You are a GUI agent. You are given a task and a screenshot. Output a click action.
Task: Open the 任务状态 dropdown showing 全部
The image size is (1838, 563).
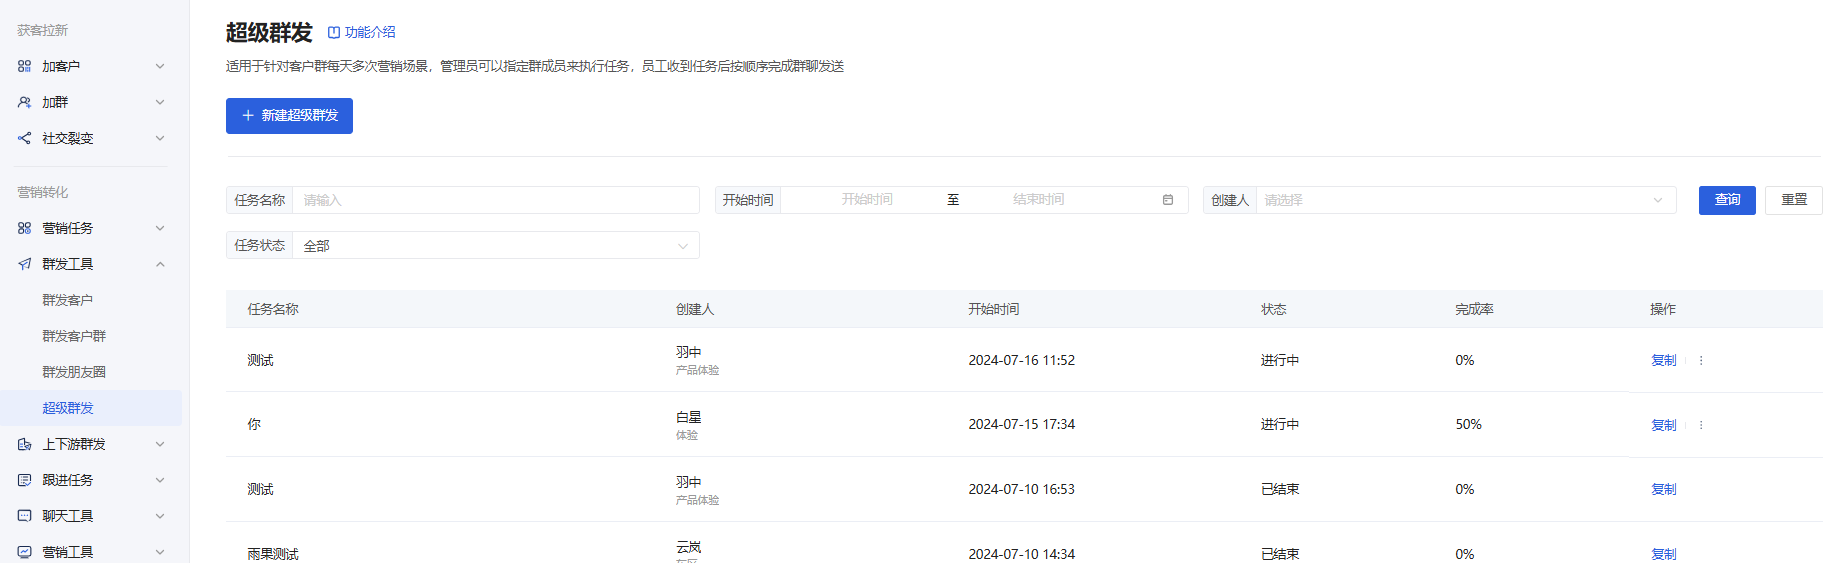coord(496,245)
